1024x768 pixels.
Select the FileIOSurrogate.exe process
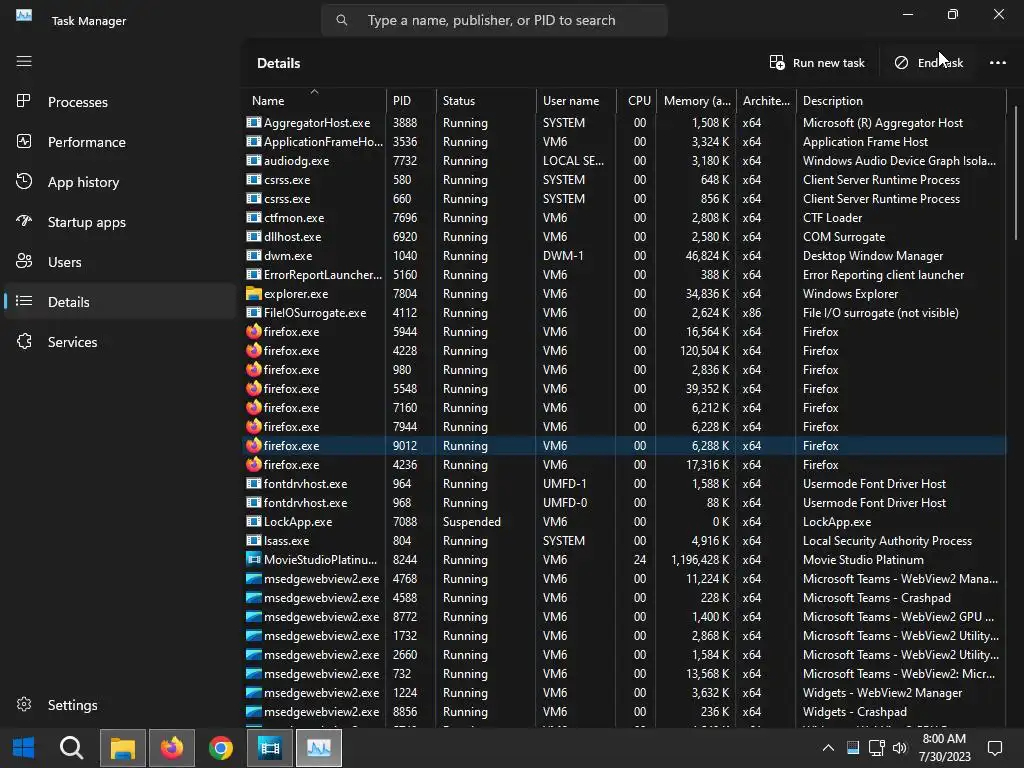coord(624,313)
